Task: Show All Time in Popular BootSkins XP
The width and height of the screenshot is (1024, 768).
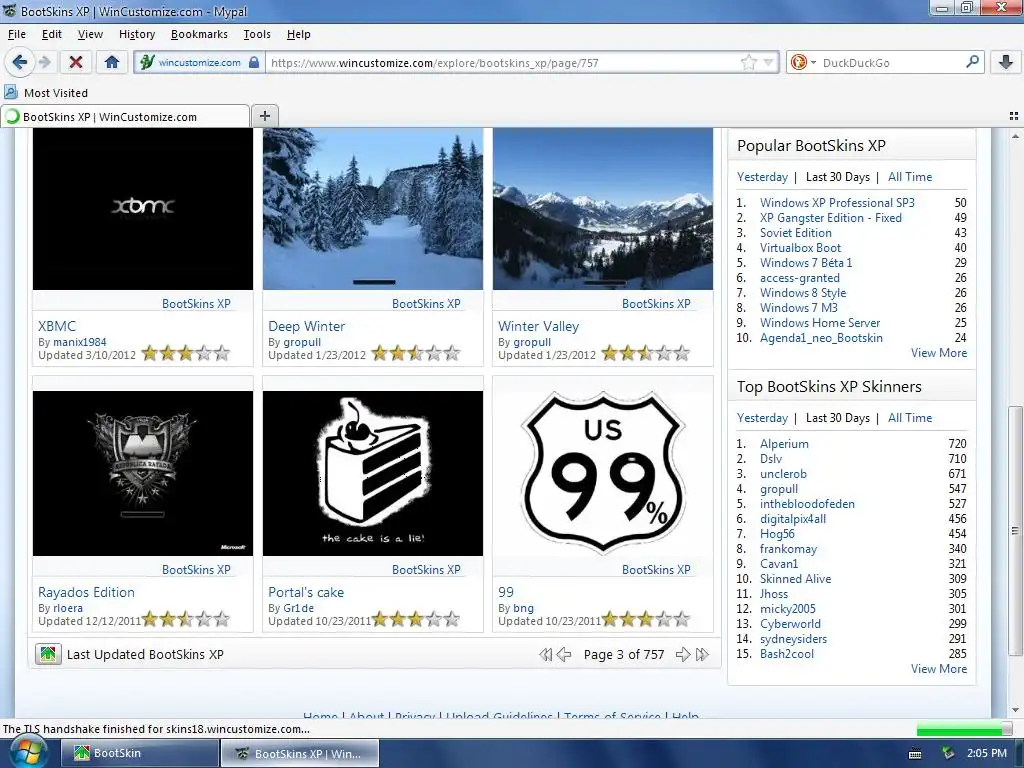Action: click(x=910, y=176)
